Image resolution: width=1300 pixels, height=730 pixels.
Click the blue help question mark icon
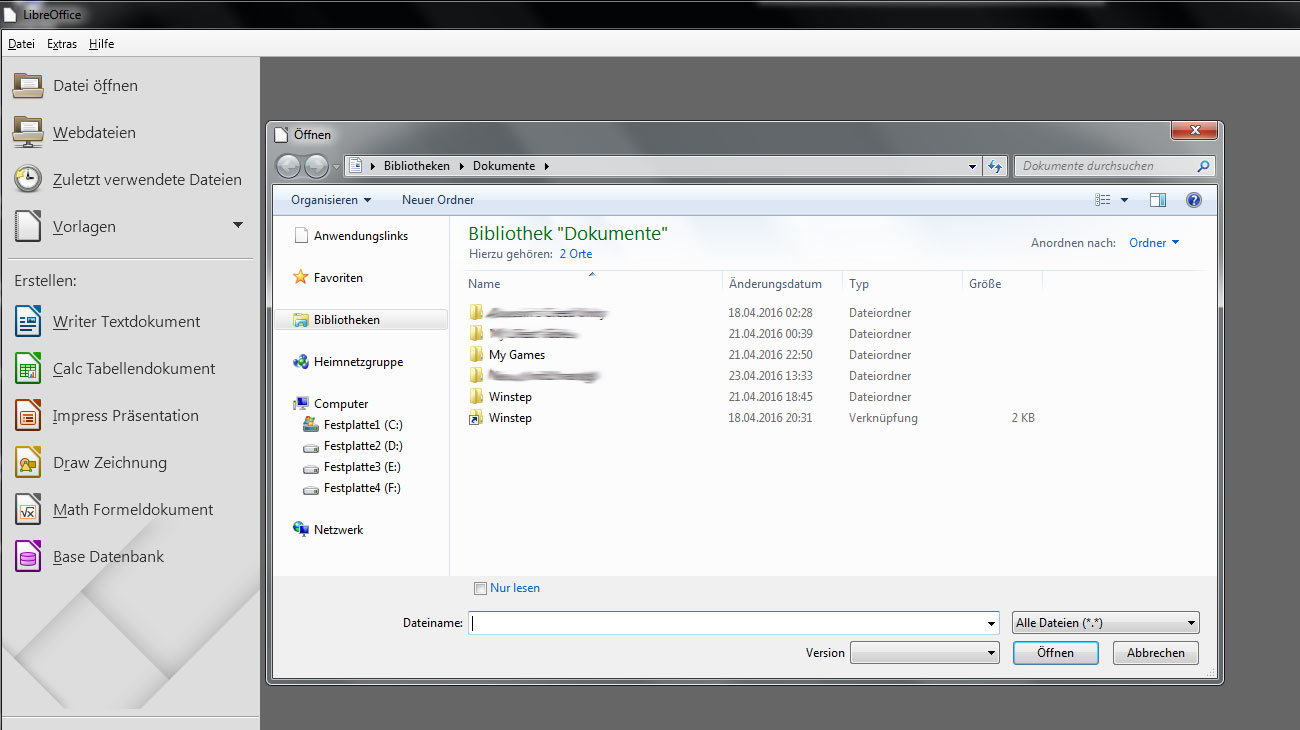(x=1193, y=200)
